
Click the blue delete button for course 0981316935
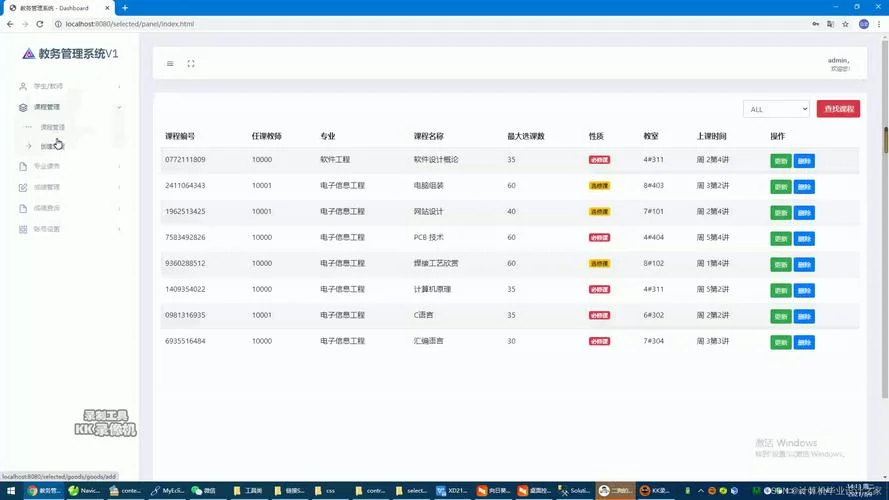(x=804, y=316)
